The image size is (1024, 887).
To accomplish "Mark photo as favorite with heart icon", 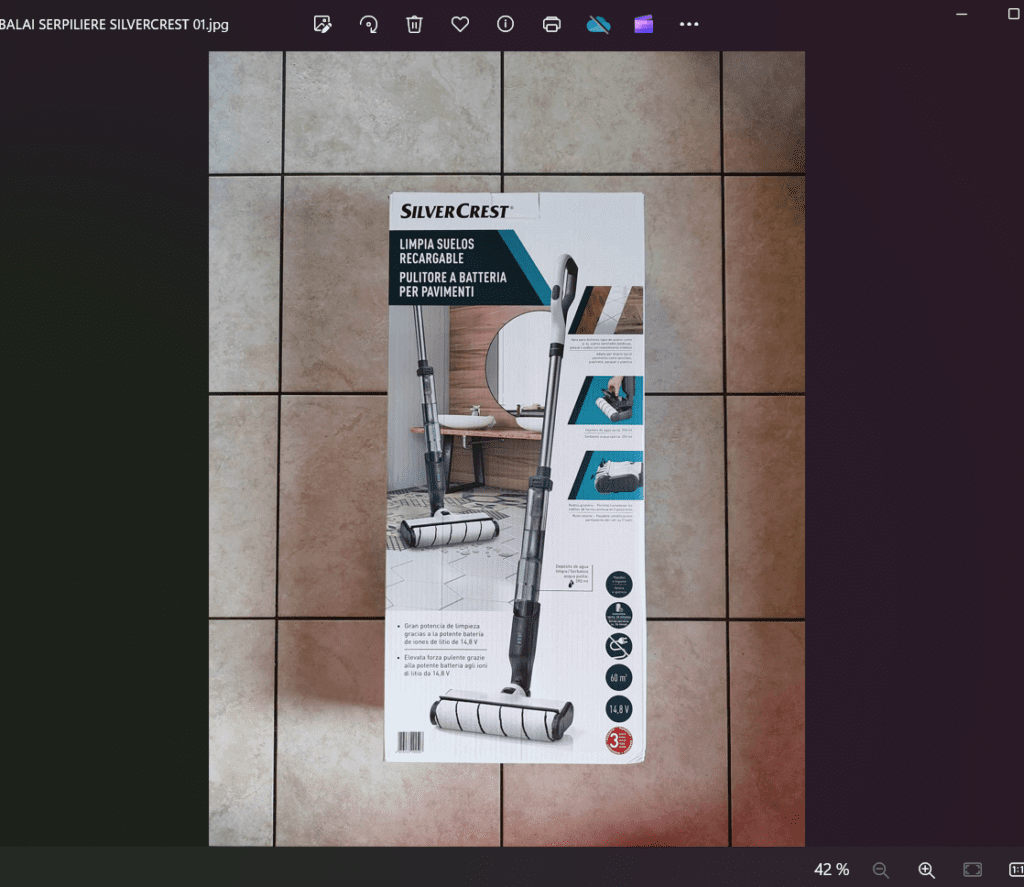I will [x=460, y=24].
